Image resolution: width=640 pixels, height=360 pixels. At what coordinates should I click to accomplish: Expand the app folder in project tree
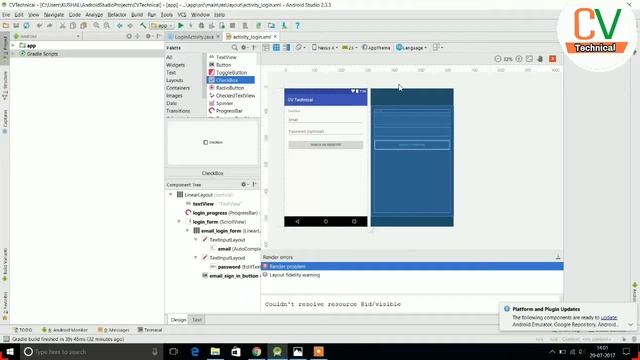[13, 45]
